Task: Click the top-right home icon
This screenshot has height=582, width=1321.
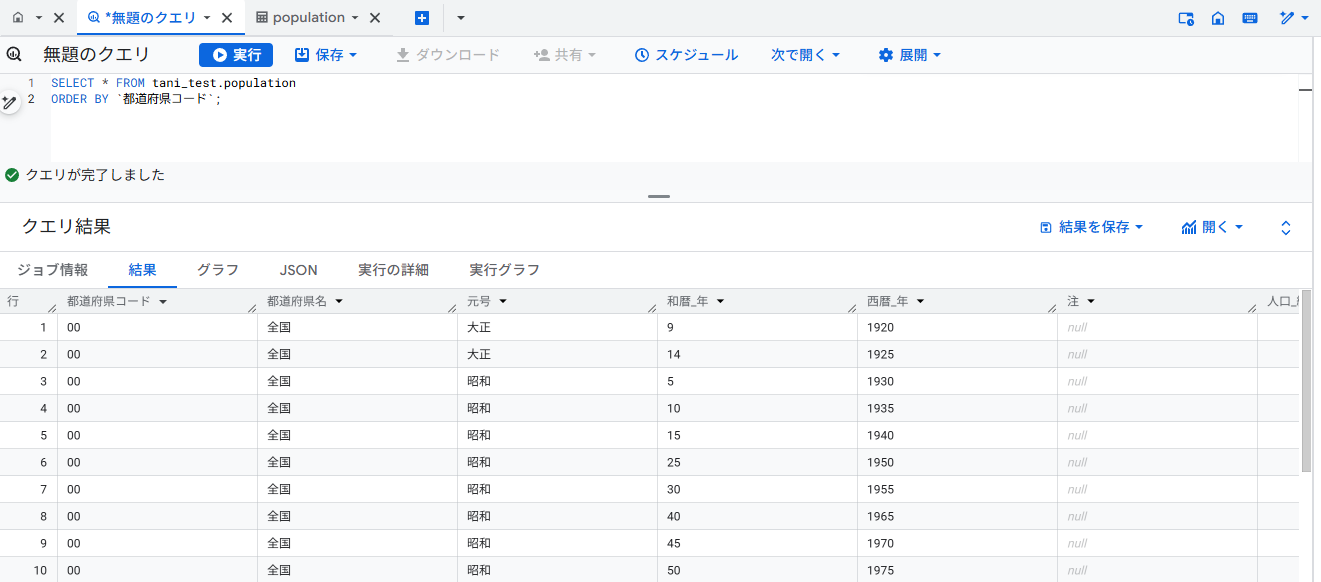Action: coord(1218,18)
